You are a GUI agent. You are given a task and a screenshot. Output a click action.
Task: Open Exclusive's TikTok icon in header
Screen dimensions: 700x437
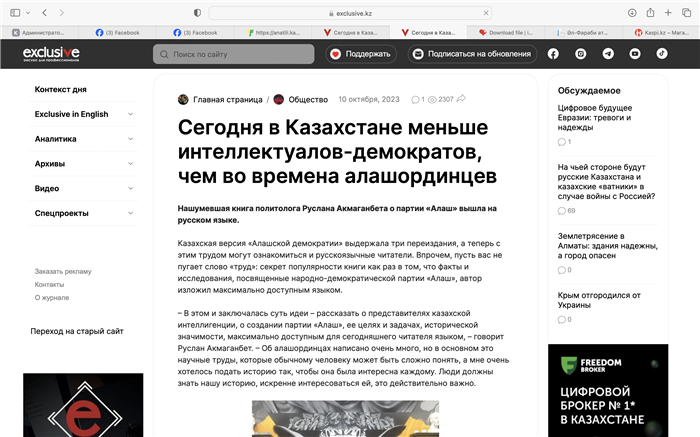pos(661,54)
